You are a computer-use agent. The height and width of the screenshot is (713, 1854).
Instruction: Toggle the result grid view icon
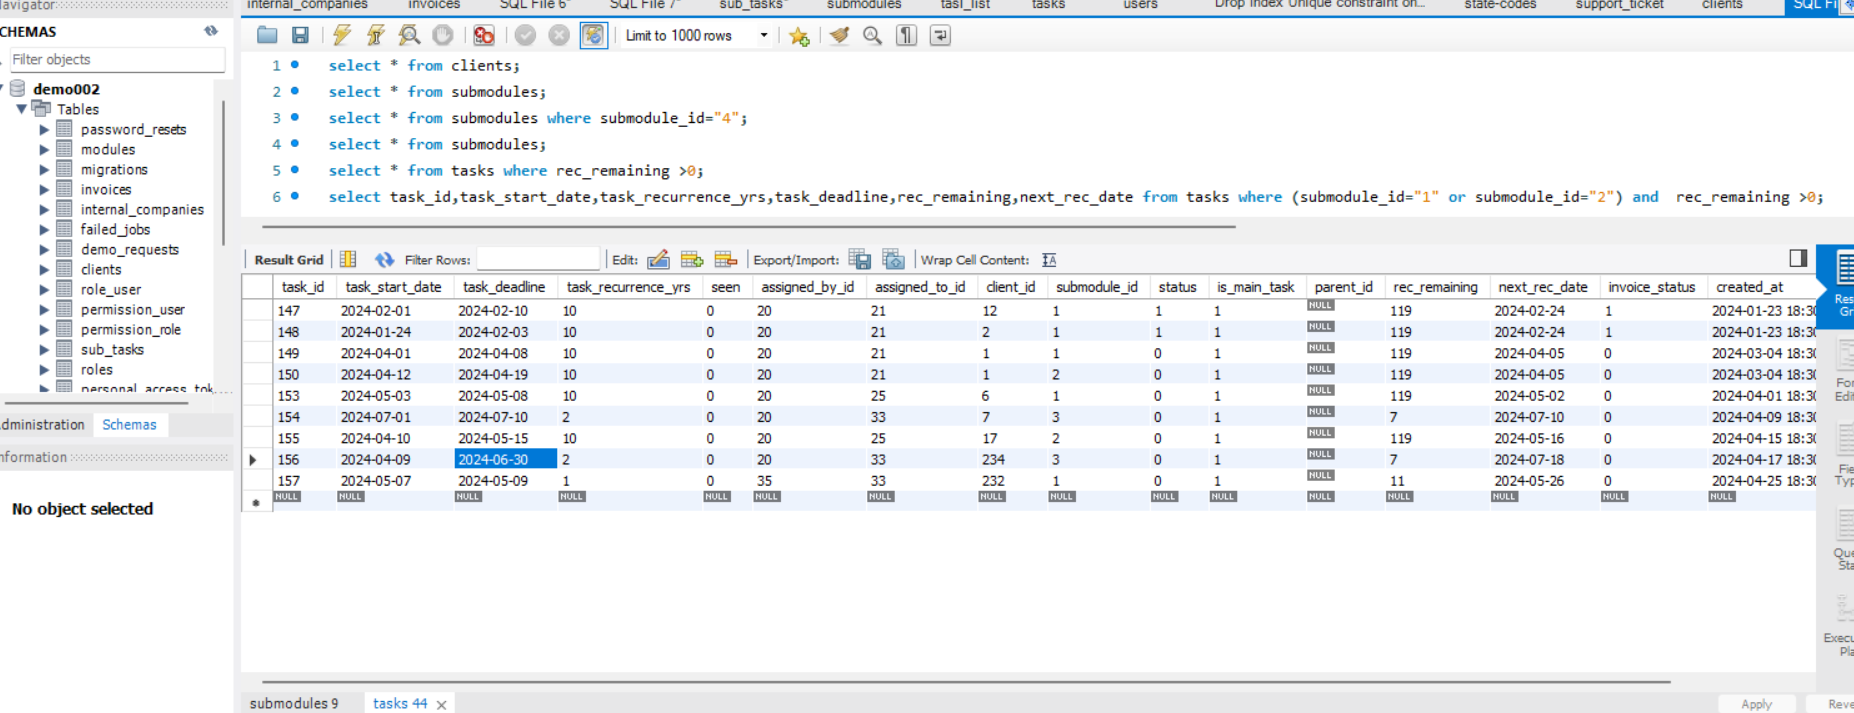pyautogui.click(x=348, y=259)
